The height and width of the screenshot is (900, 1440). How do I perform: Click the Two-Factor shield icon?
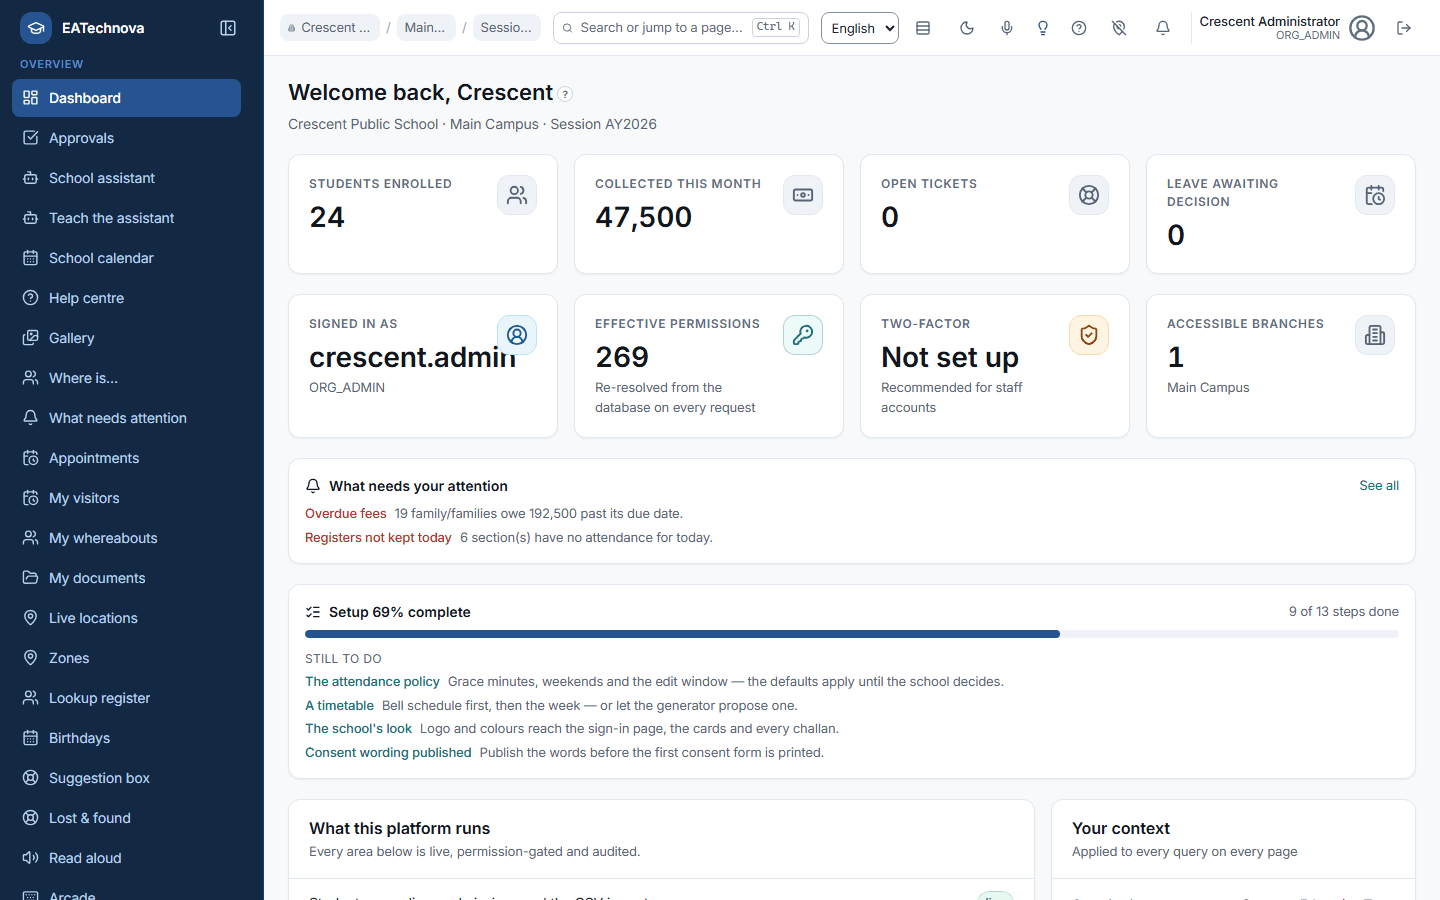[1089, 335]
